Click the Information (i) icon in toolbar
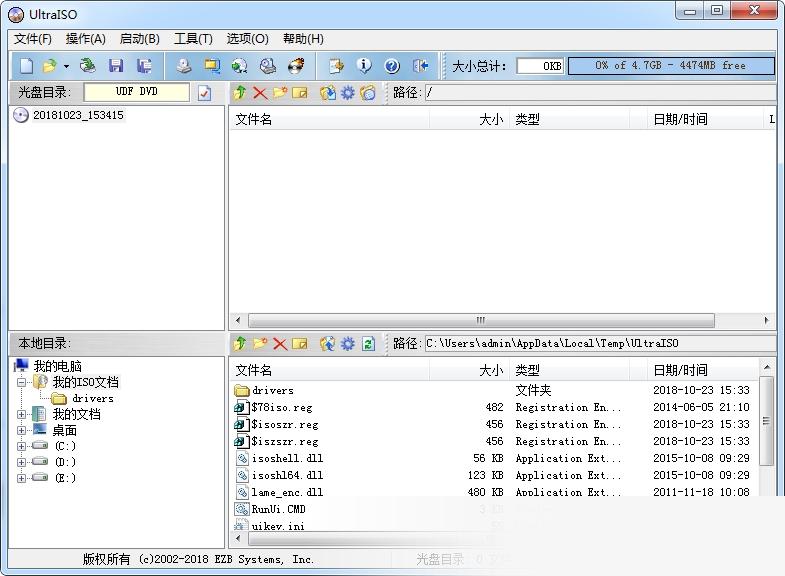 pyautogui.click(x=364, y=66)
